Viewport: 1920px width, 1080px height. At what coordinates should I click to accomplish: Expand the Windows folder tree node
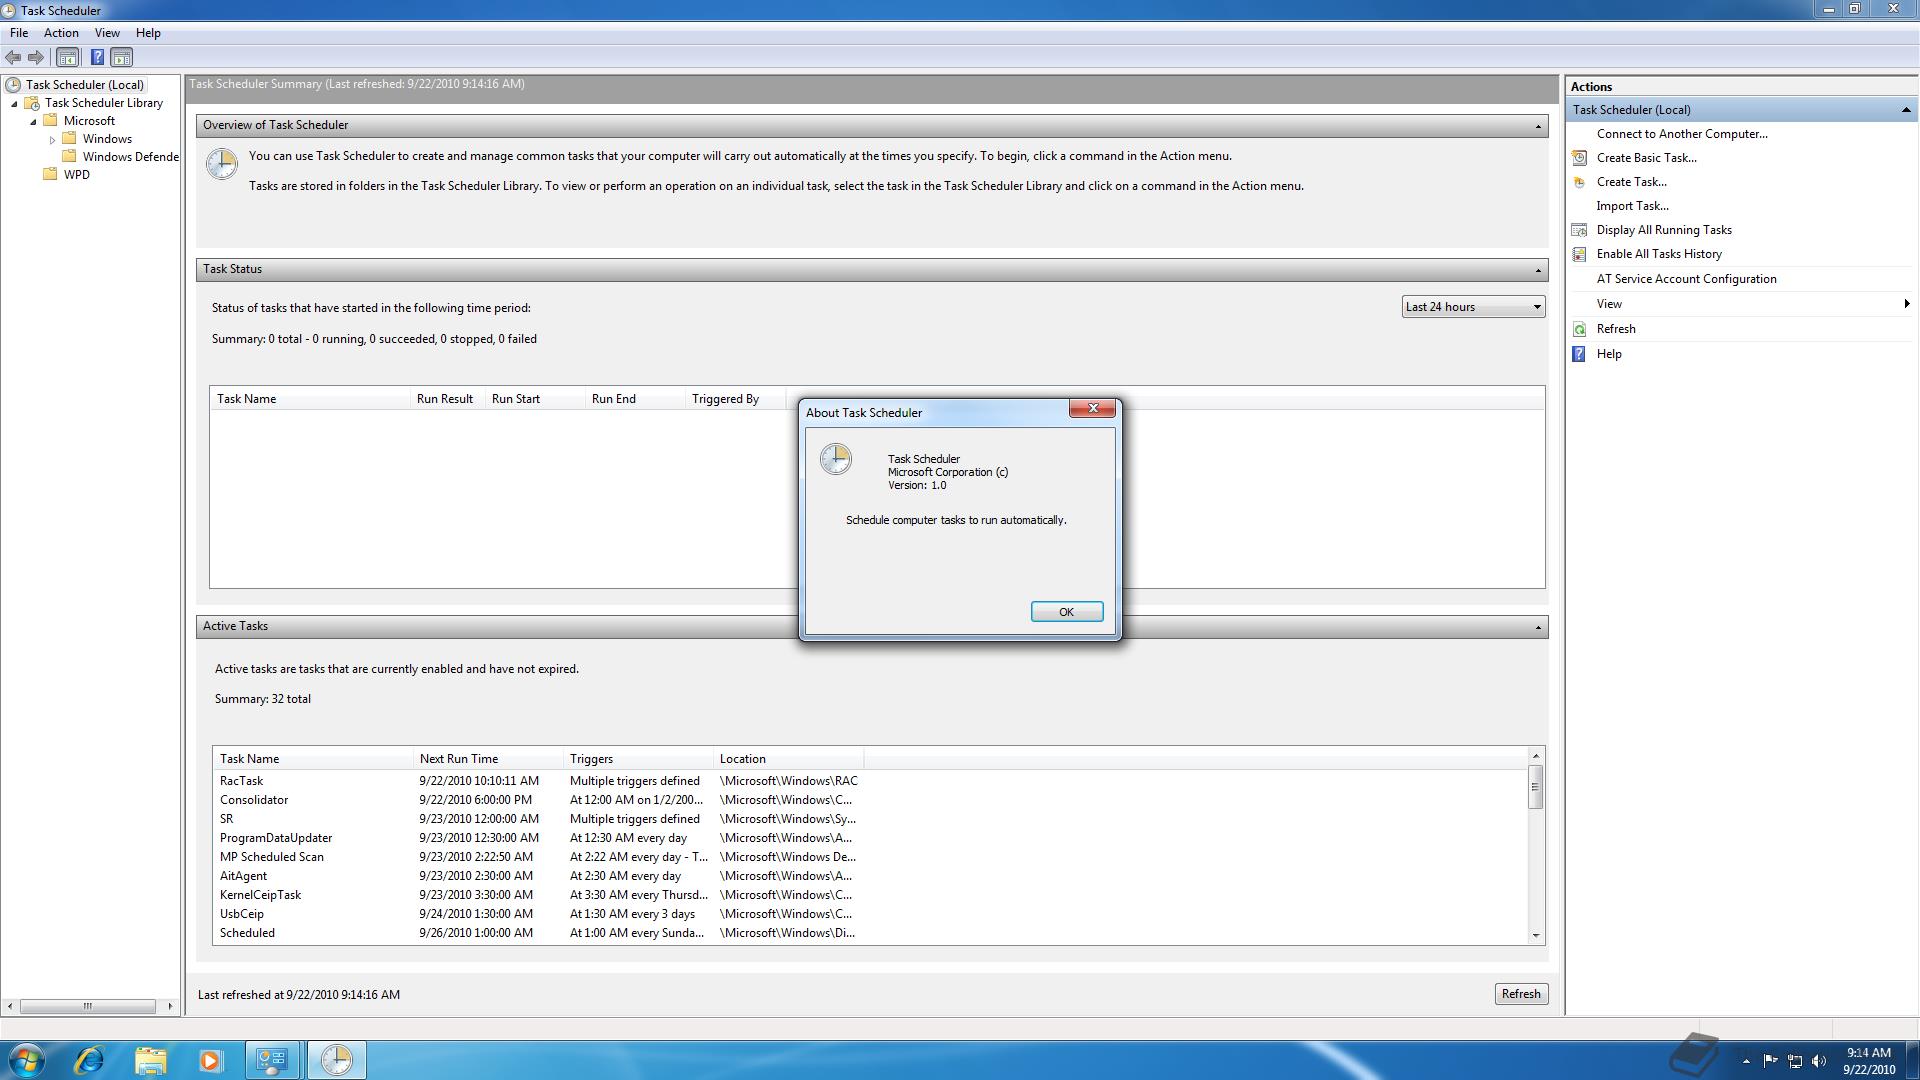point(52,140)
